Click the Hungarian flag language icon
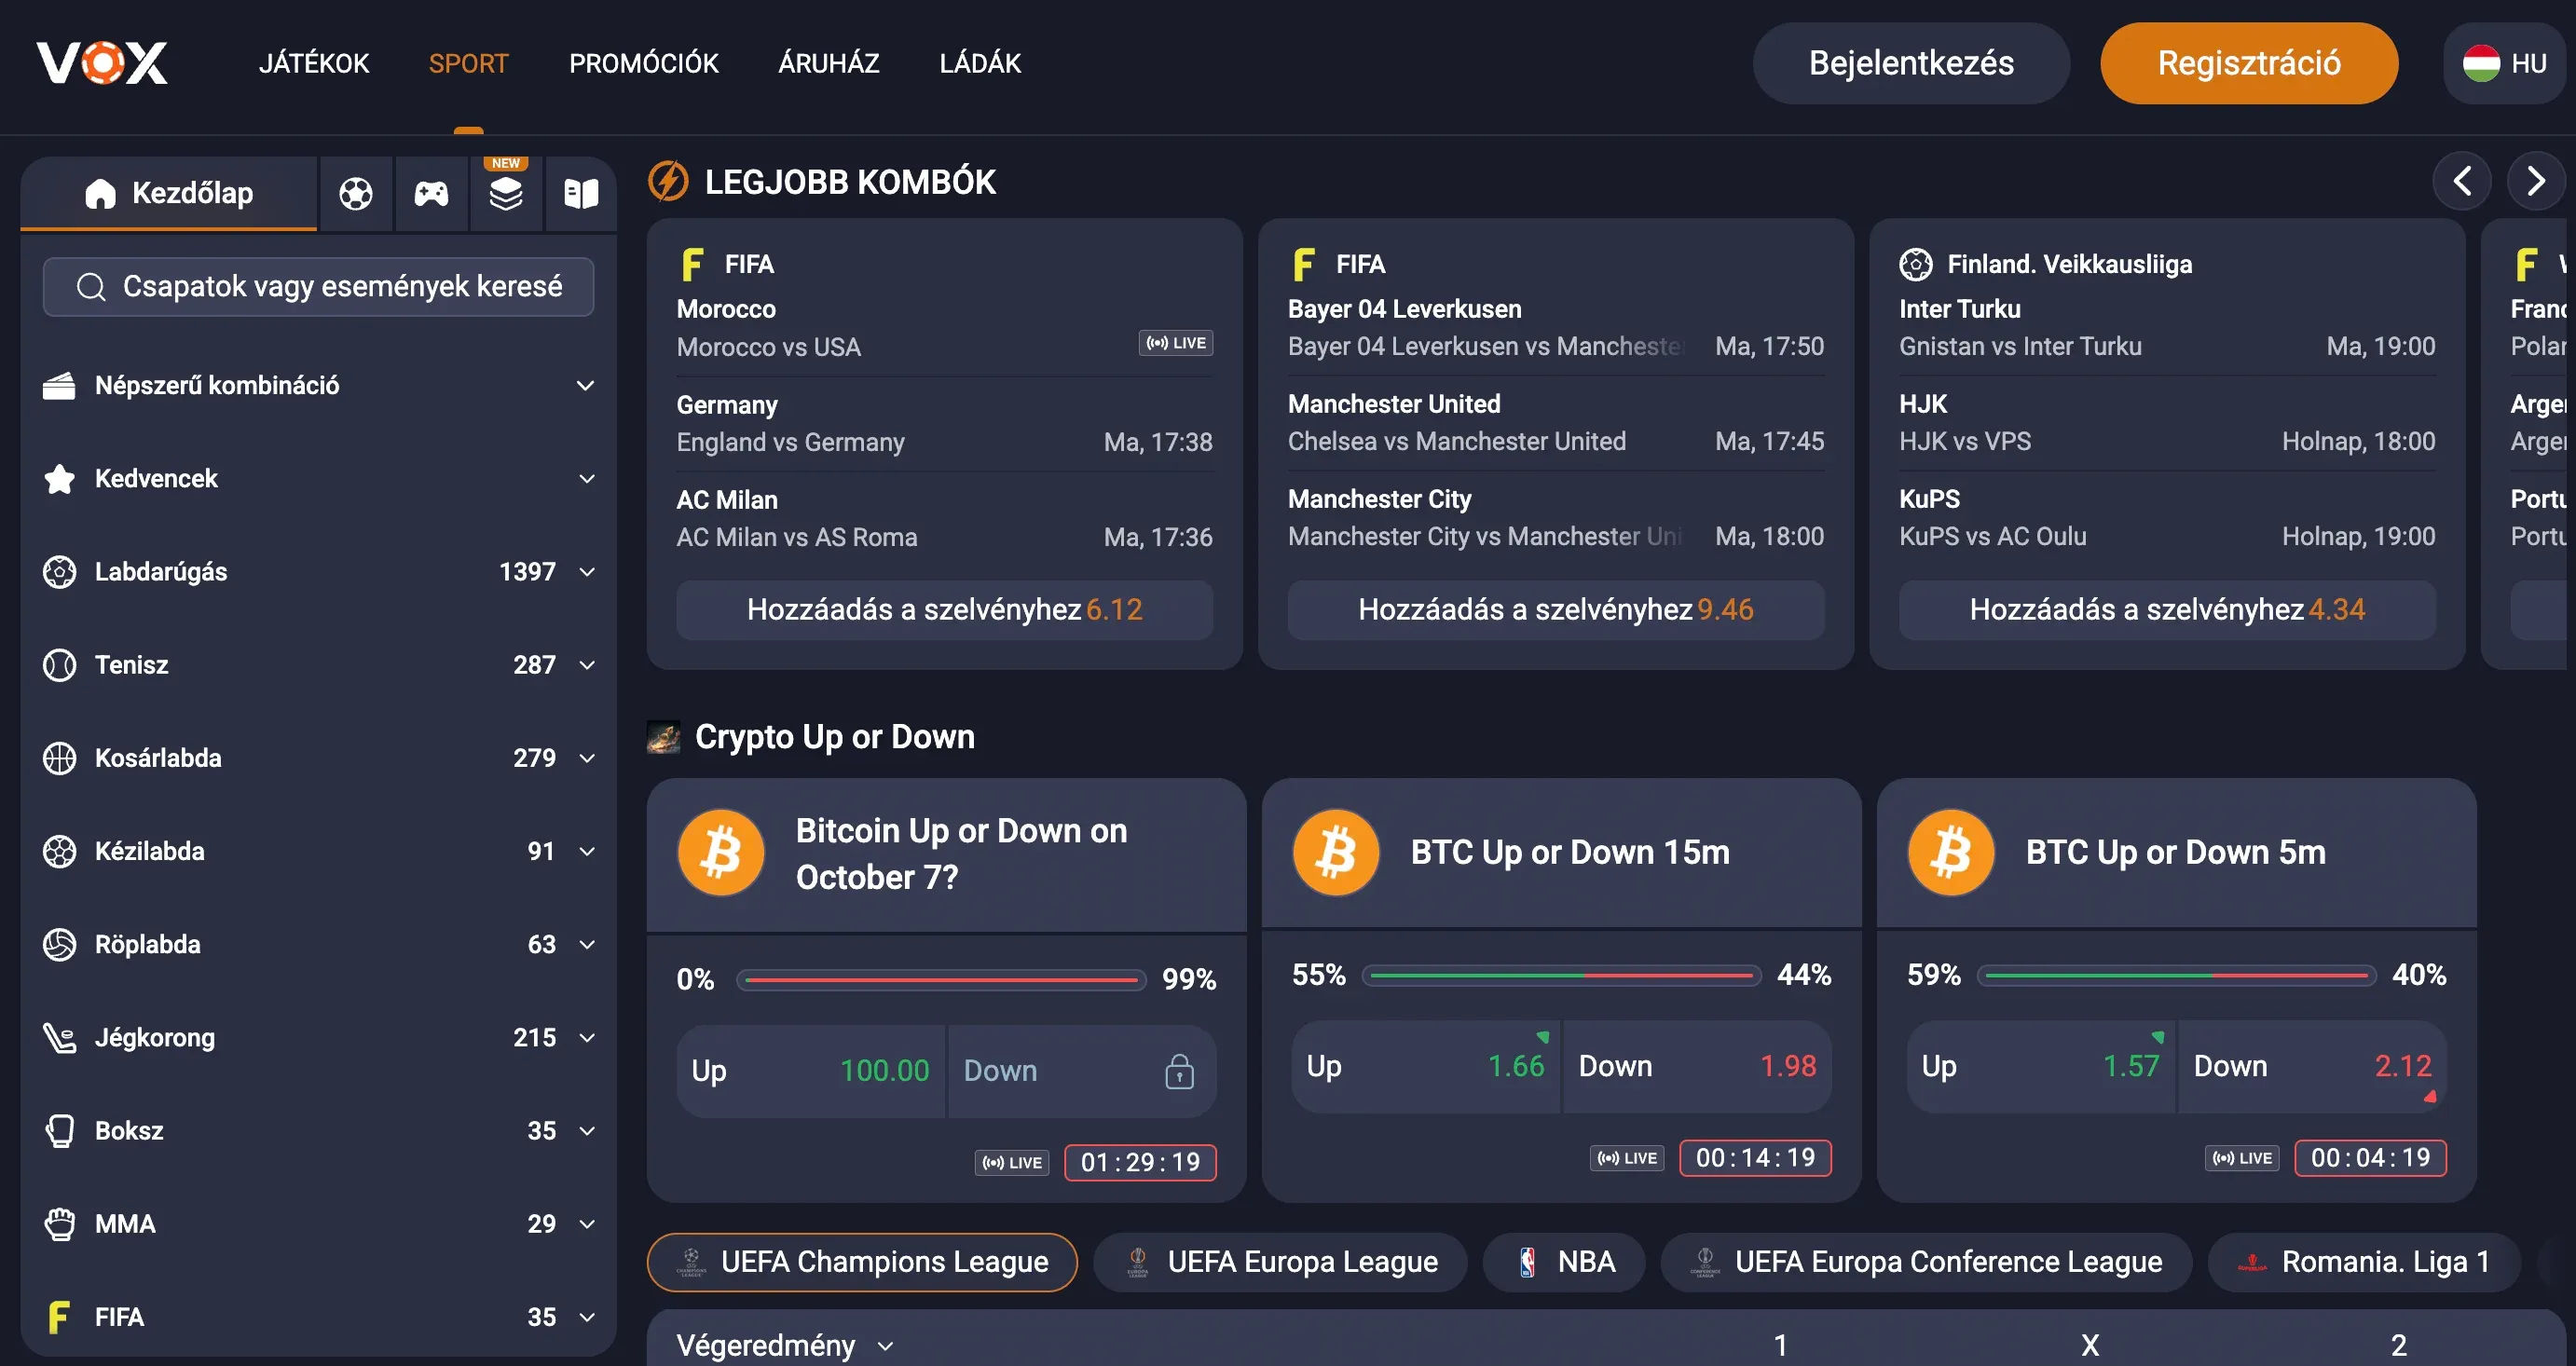The width and height of the screenshot is (2576, 1366). coord(2481,63)
